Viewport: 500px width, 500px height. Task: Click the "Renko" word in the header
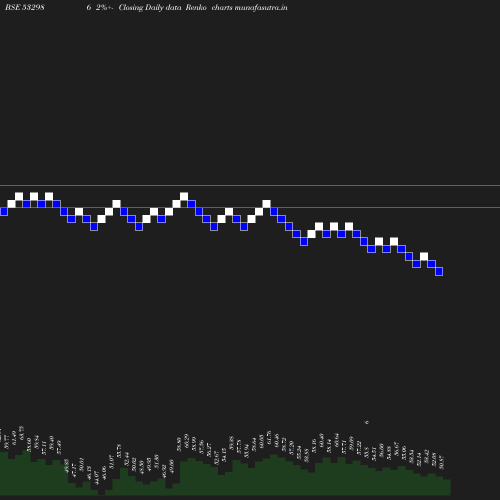tap(196, 7)
